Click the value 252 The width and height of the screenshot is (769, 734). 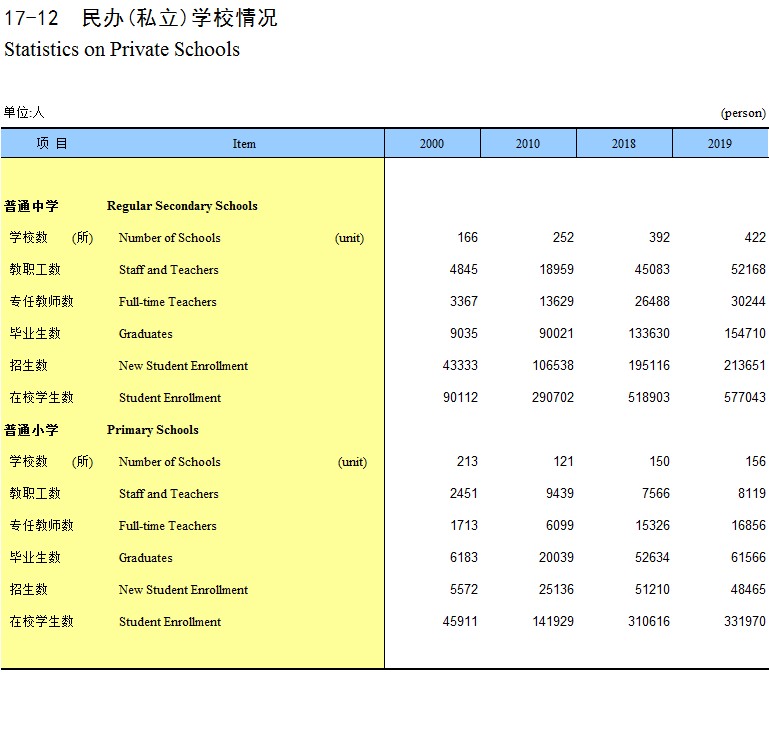pyautogui.click(x=563, y=238)
